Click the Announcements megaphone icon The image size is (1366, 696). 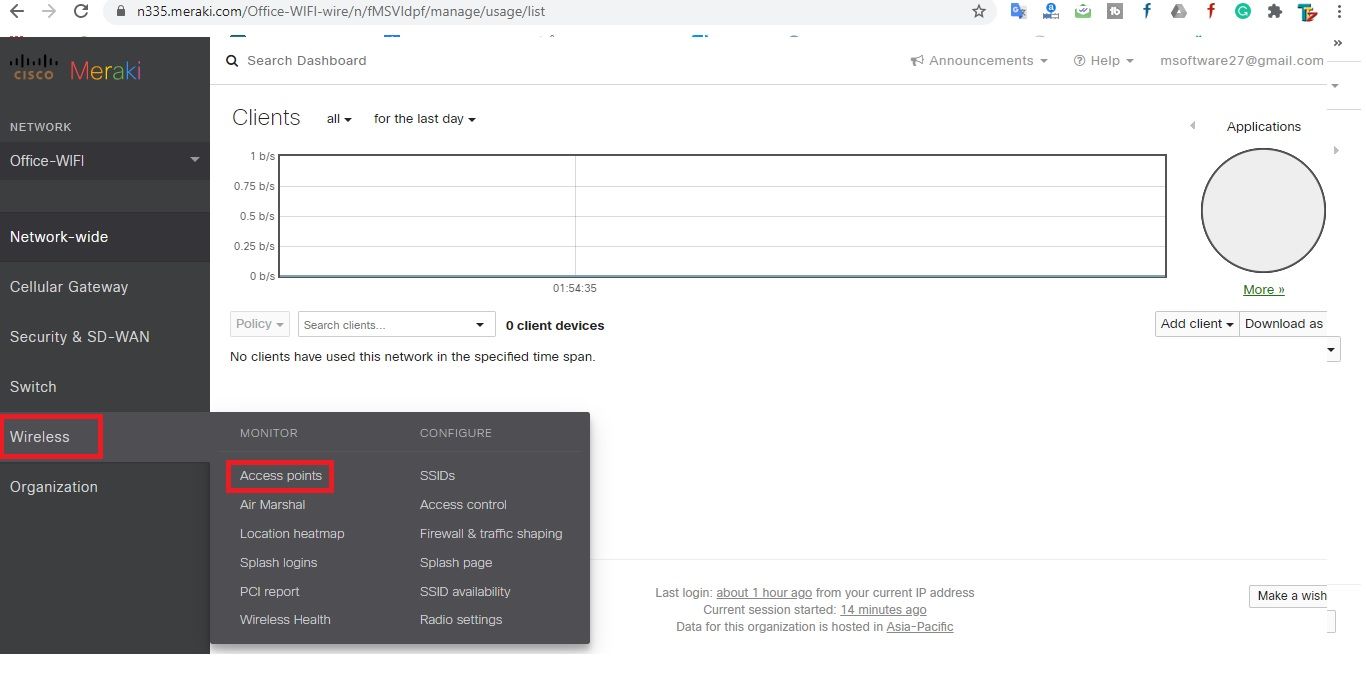click(x=916, y=61)
